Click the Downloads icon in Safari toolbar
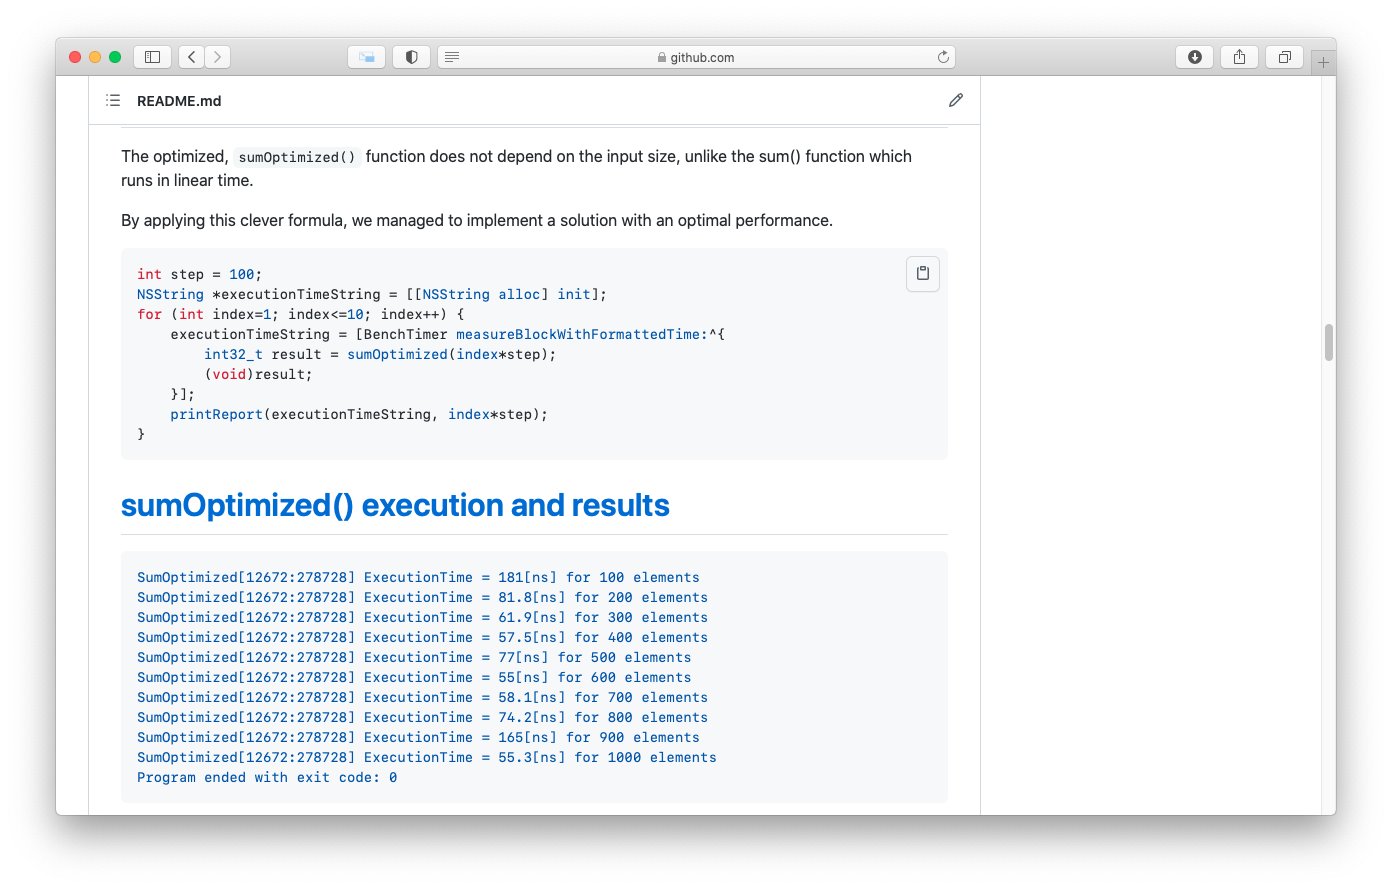This screenshot has width=1392, height=889. pyautogui.click(x=1194, y=57)
